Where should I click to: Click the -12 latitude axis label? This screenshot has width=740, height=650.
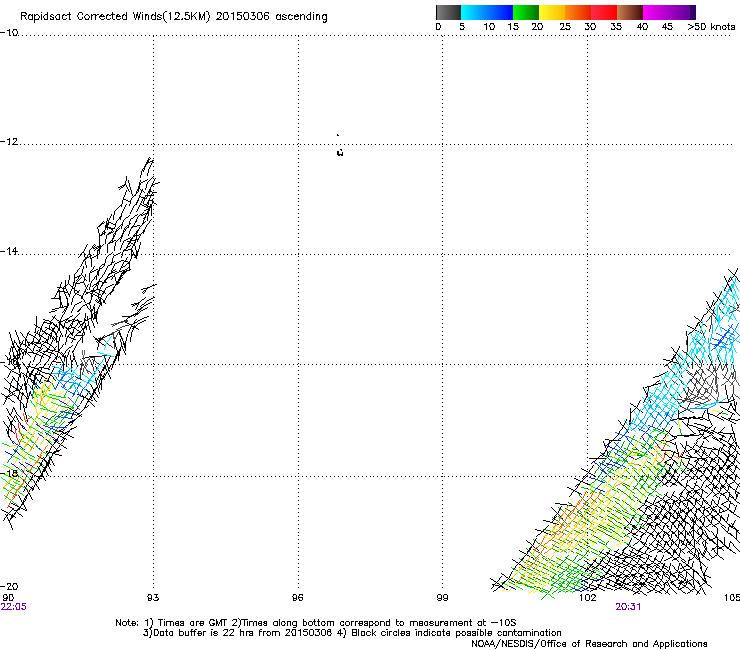pyautogui.click(x=9, y=142)
